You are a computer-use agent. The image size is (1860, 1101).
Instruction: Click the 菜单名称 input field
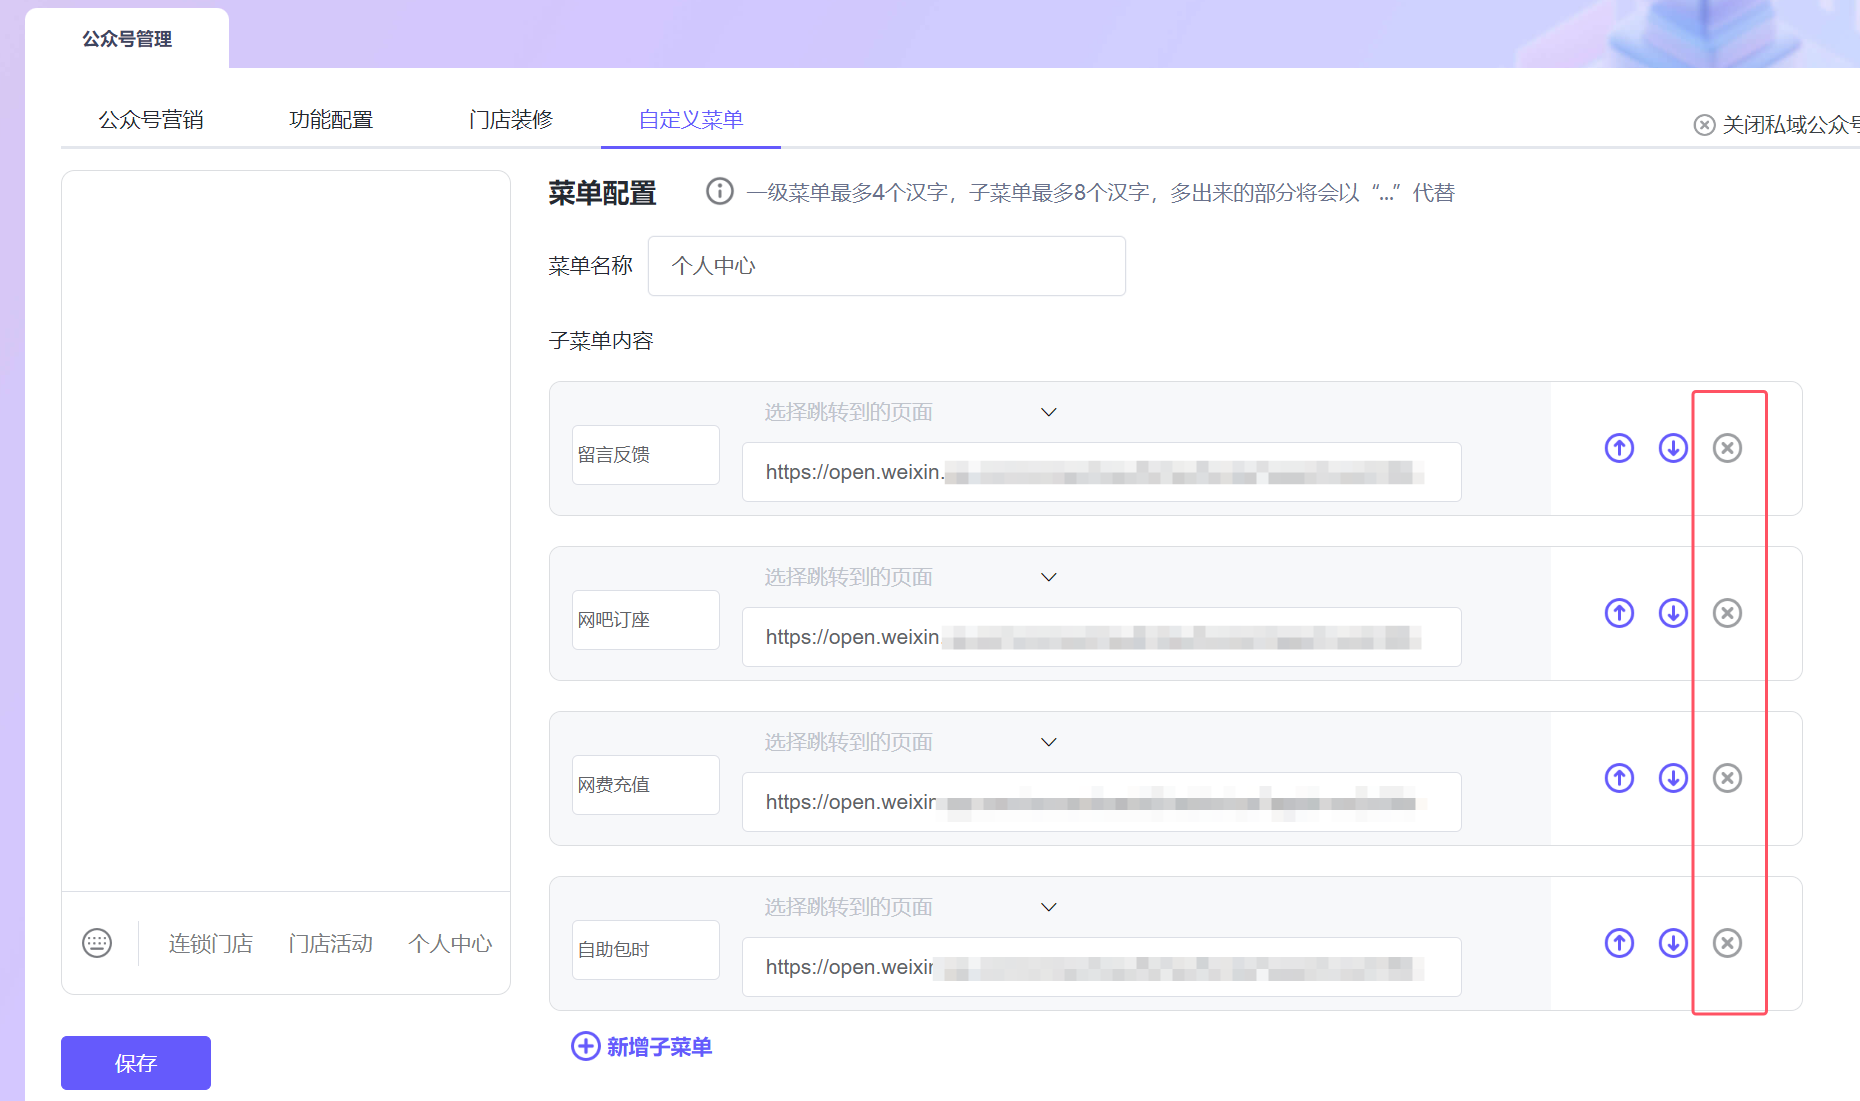click(886, 266)
